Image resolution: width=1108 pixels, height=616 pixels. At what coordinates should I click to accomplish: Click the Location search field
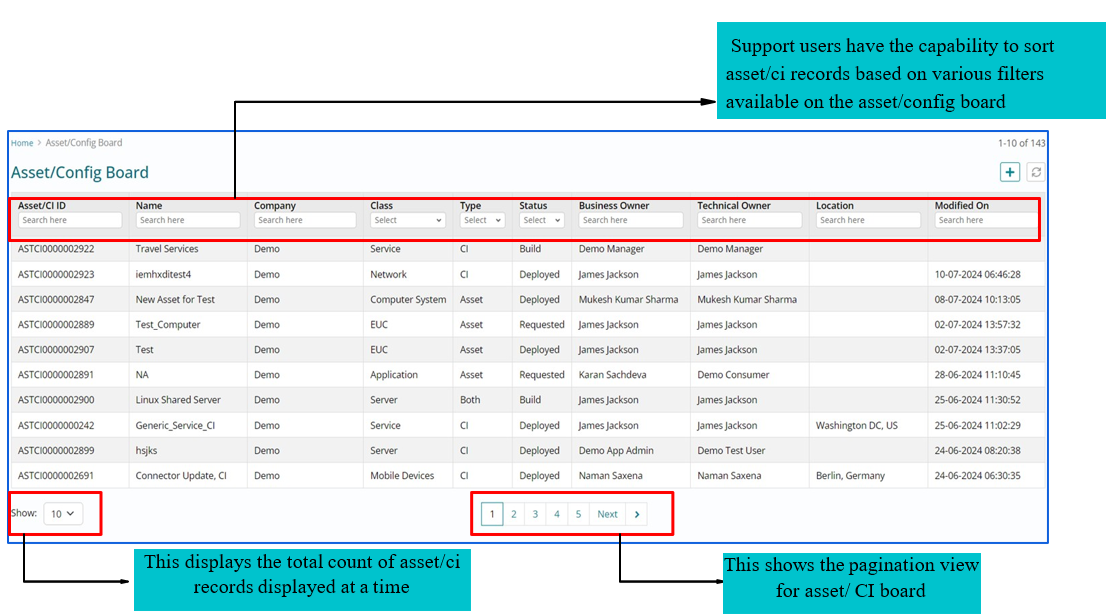(x=868, y=220)
